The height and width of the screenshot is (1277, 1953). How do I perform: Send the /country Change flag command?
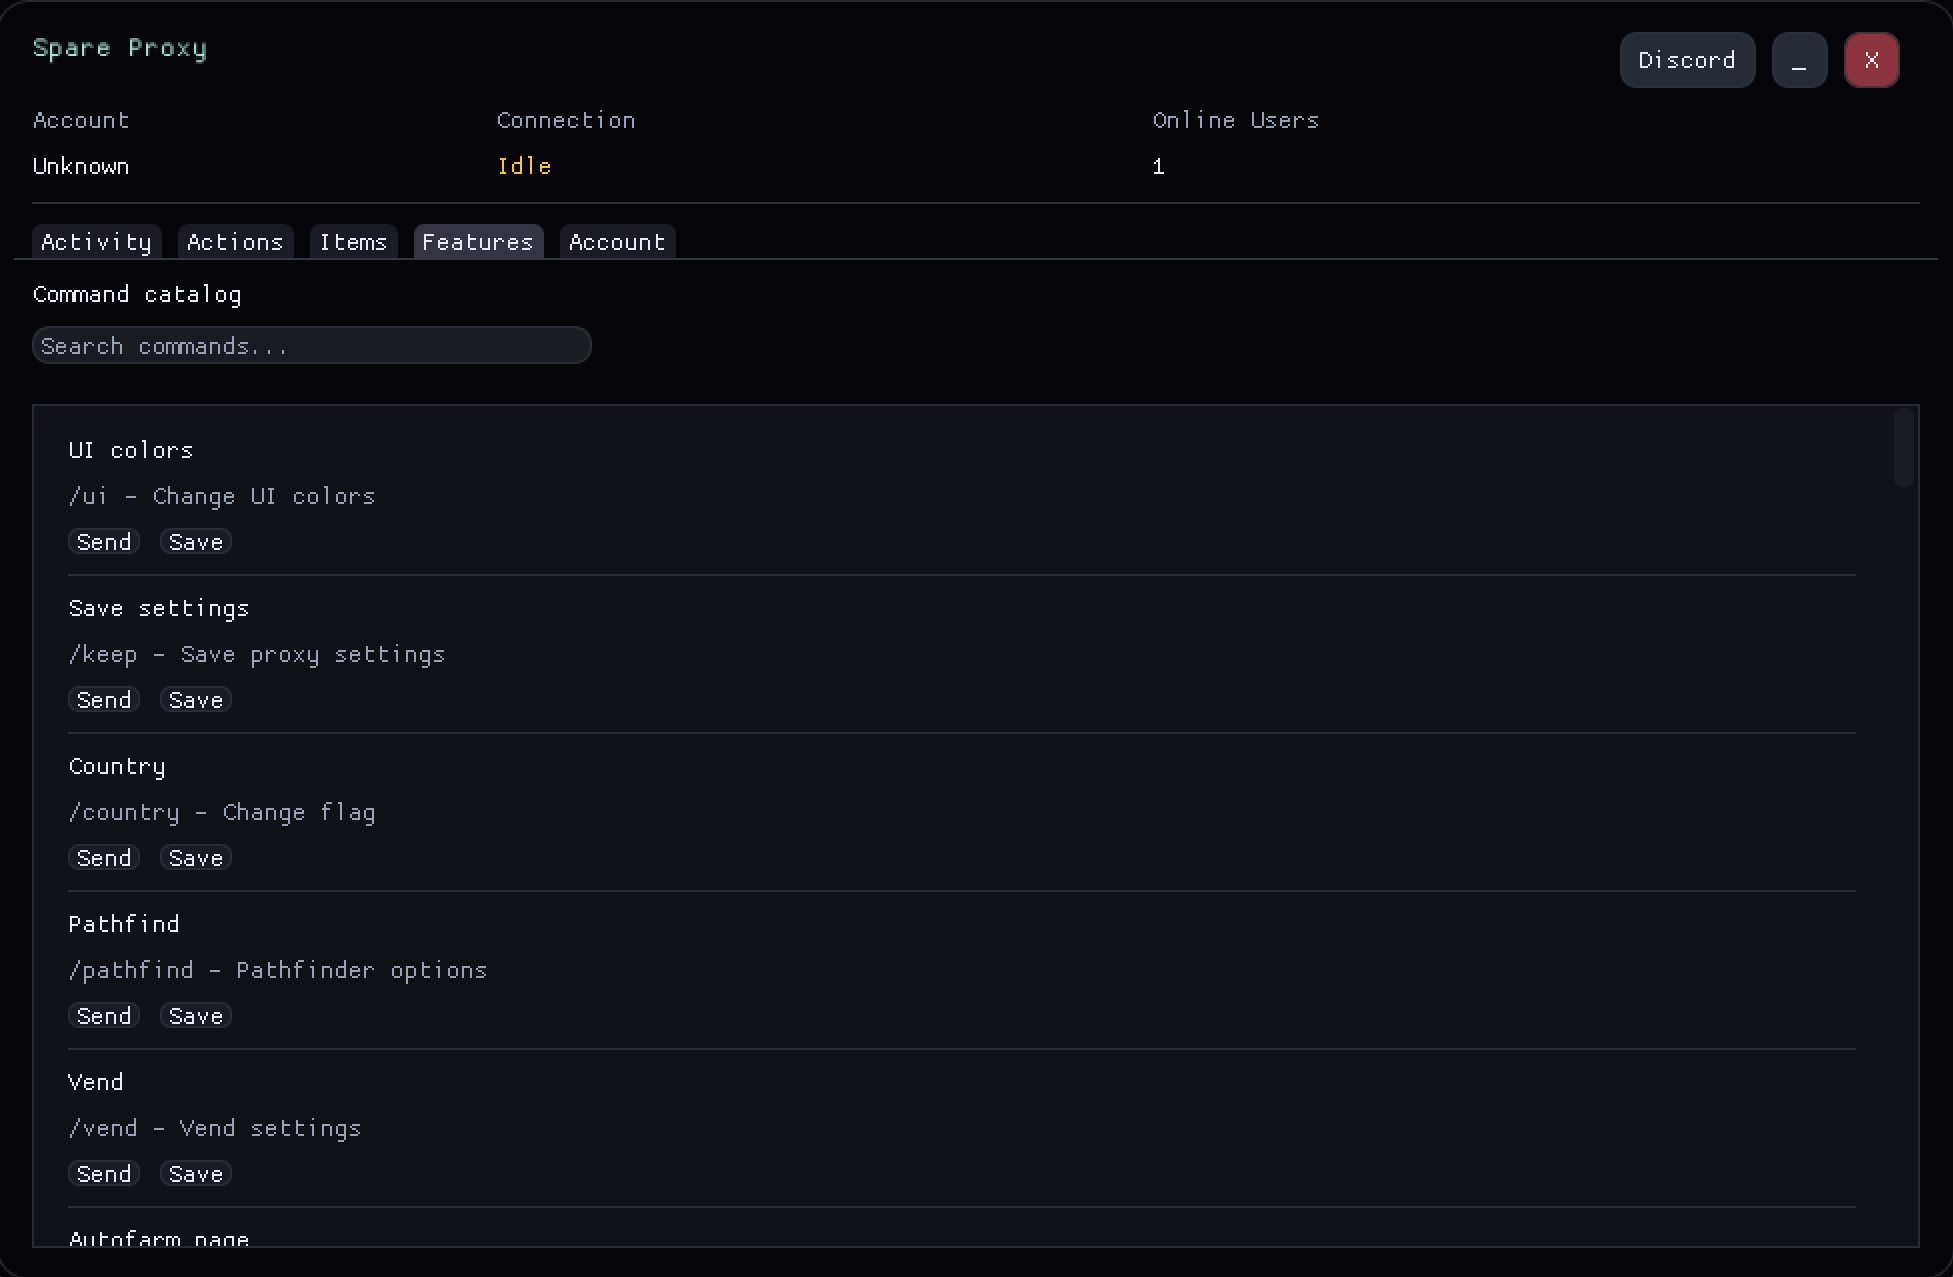point(104,858)
